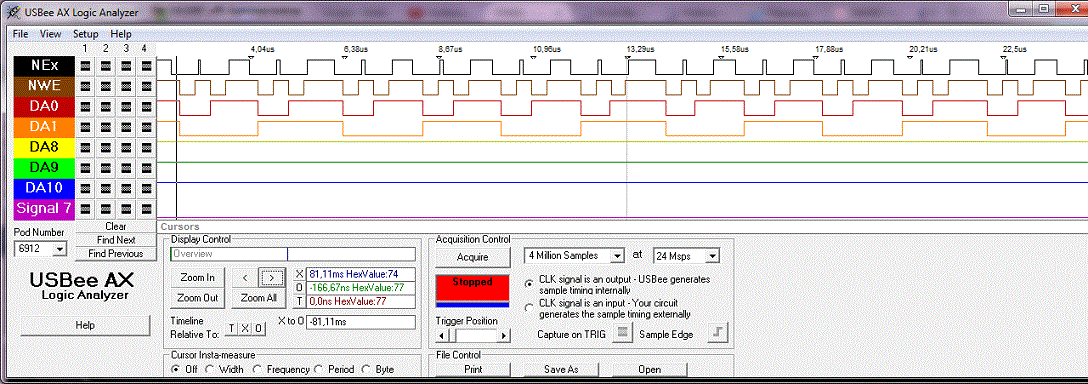Open the Setup menu
Viewport: 1088px width, 384px height.
(x=86, y=33)
